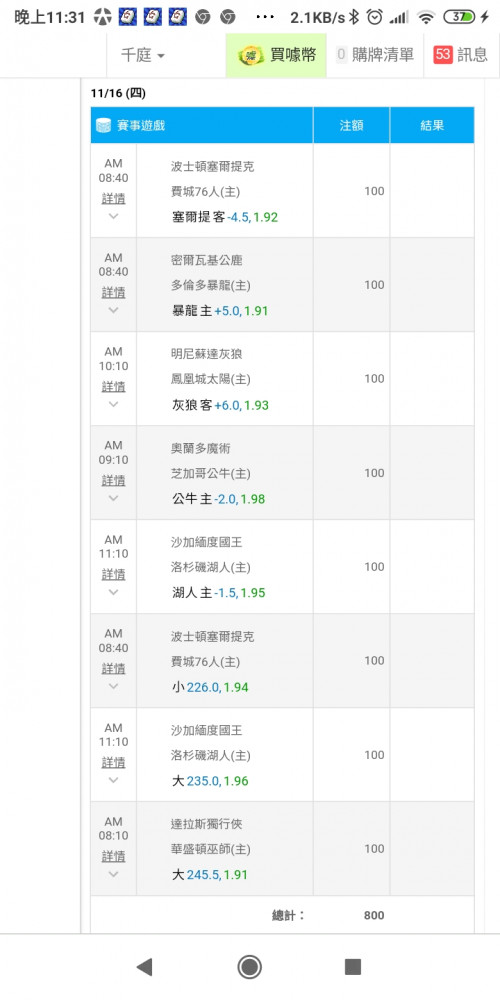Tap the Android recent apps square
Screen dimensions: 500x1000
353,967
